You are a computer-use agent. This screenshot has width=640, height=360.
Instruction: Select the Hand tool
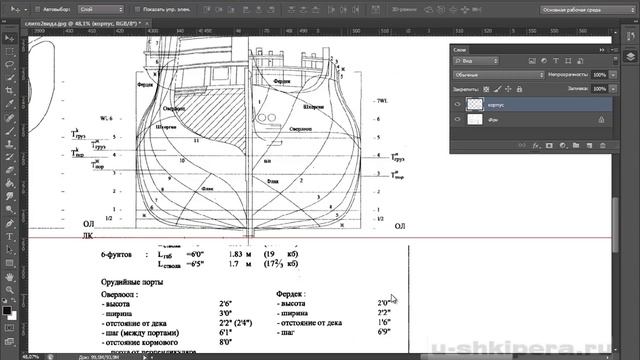[9, 276]
